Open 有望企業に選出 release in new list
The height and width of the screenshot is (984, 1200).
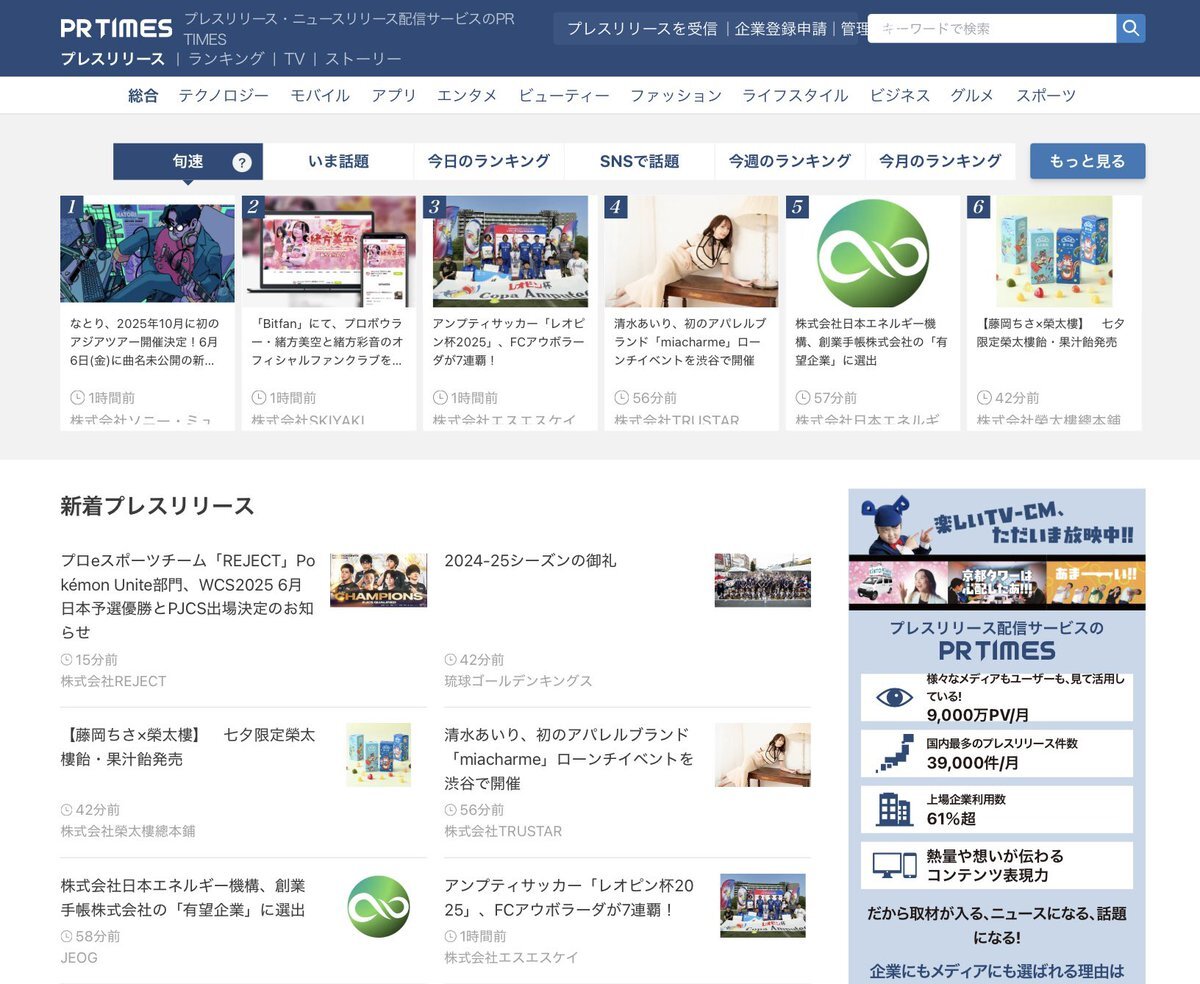pos(183,898)
